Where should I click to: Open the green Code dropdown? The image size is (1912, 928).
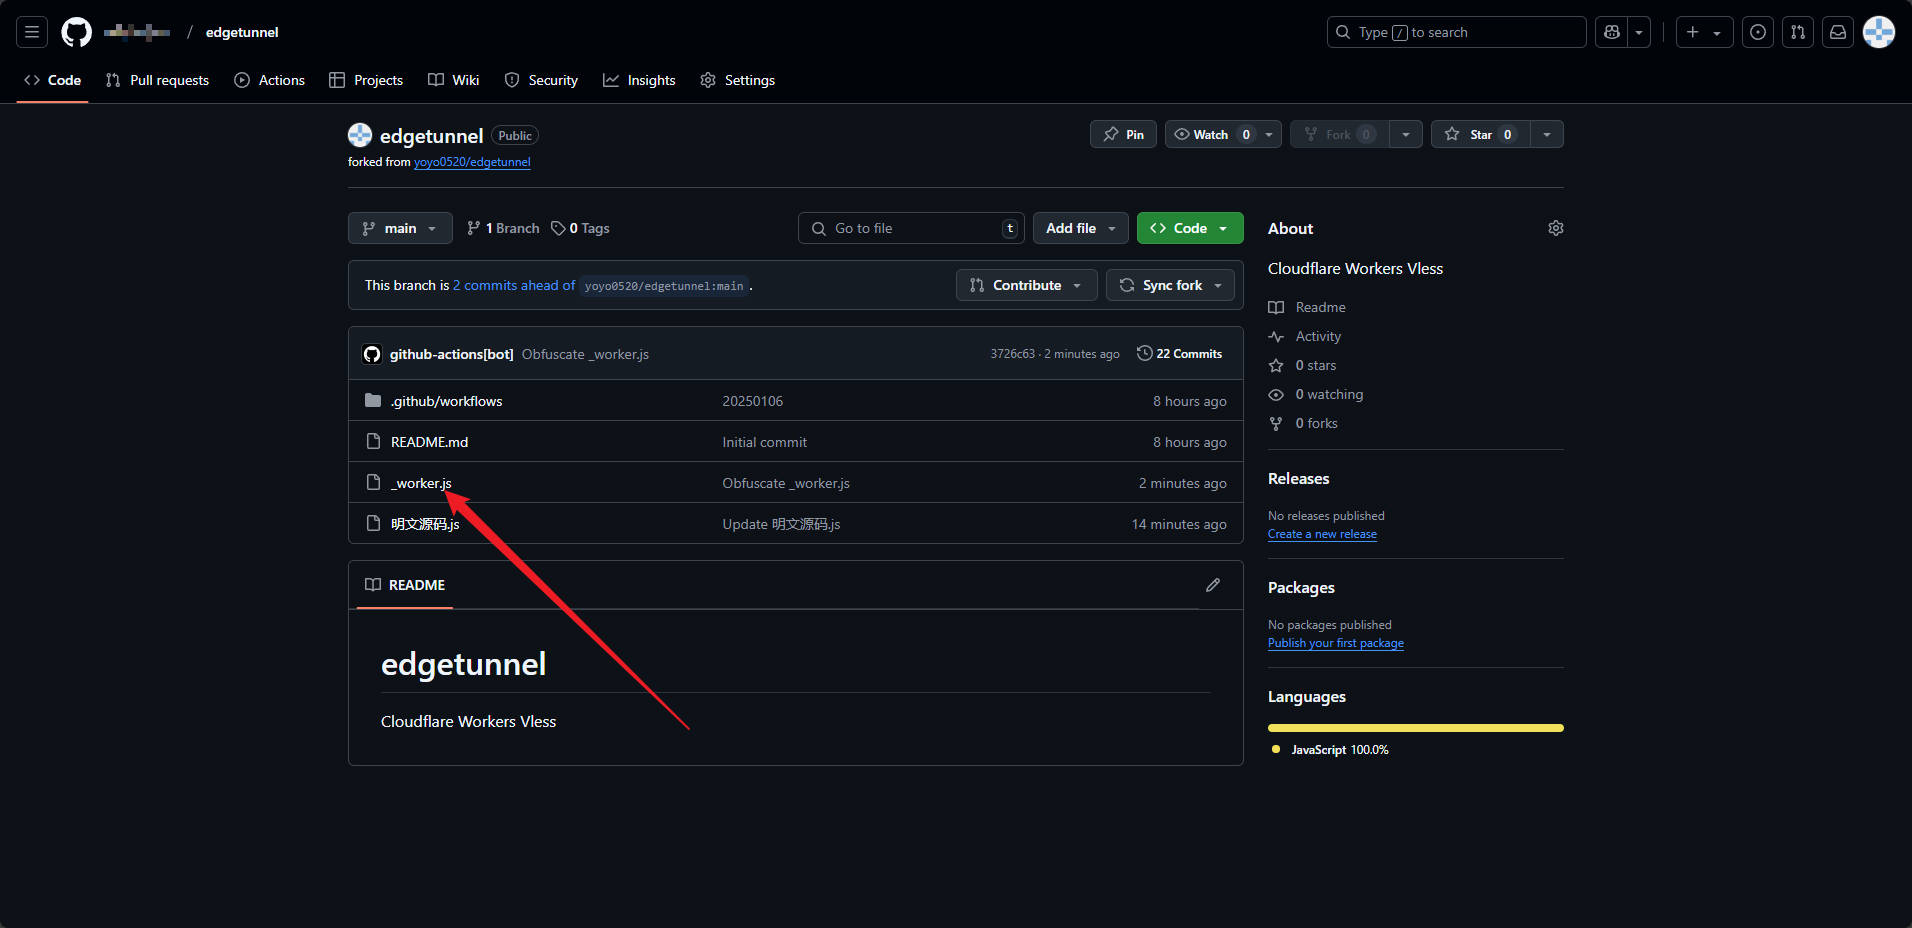1190,228
